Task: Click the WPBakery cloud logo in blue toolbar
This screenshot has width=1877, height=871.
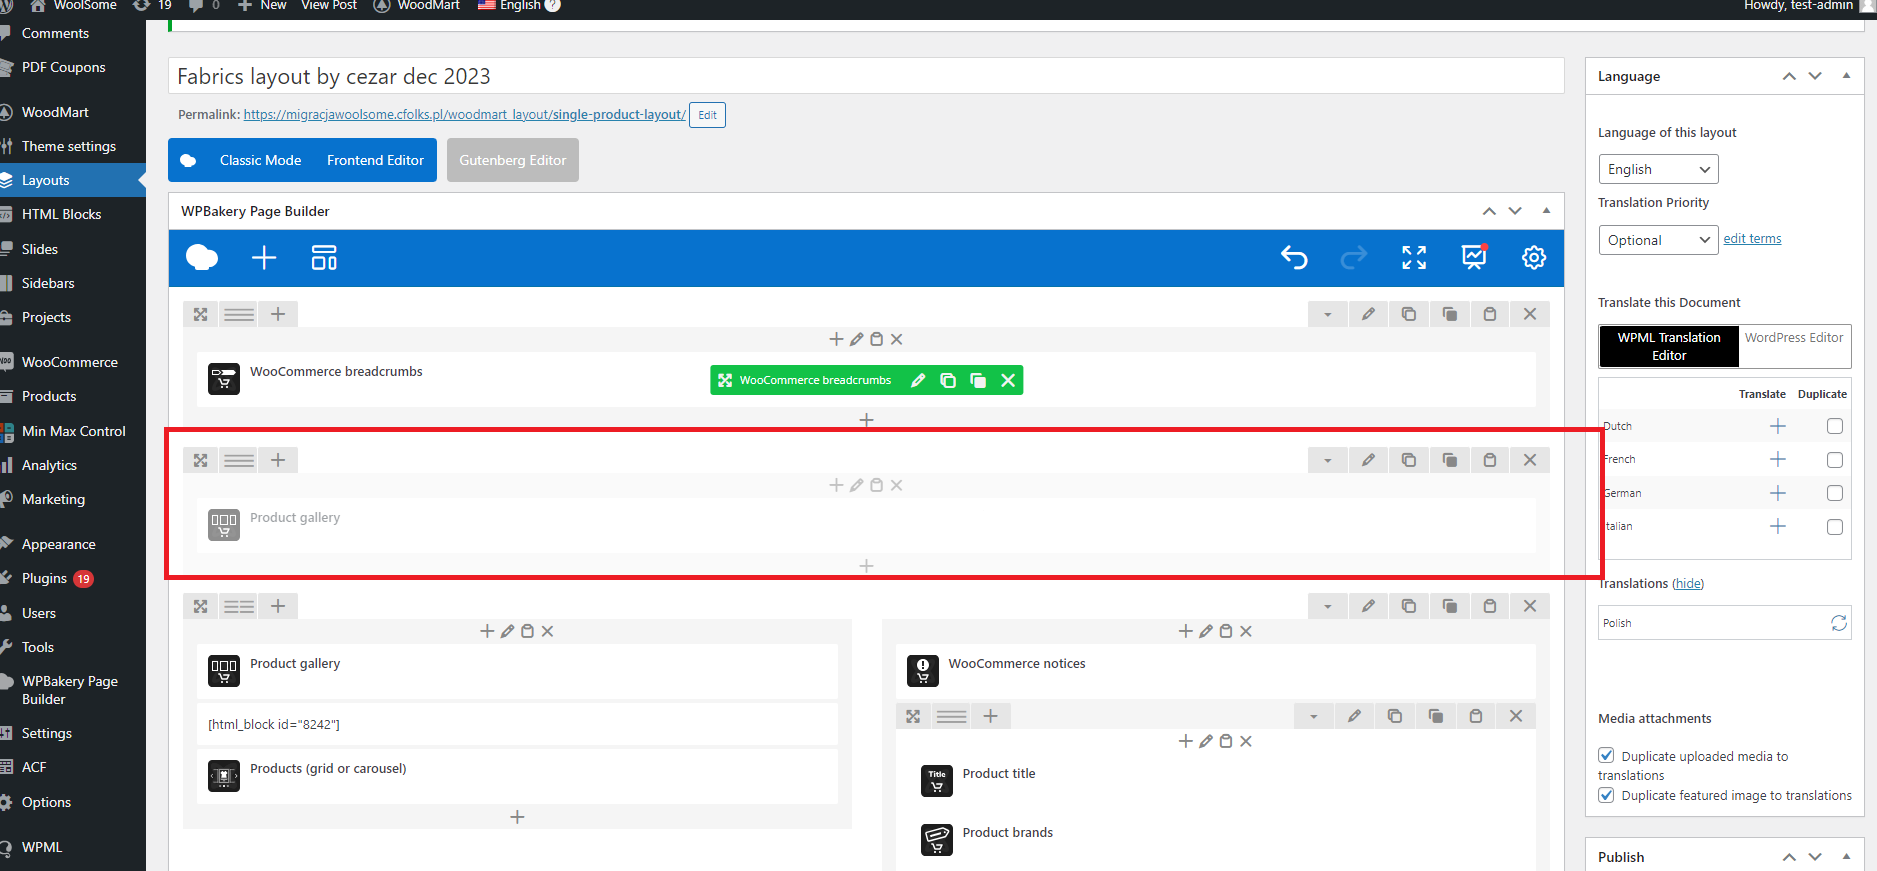Action: [x=202, y=258]
